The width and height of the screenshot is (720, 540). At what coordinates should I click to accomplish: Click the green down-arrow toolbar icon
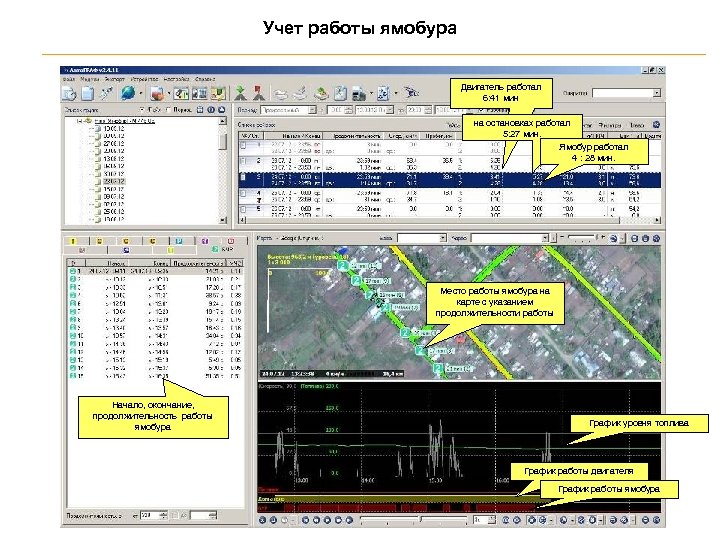[240, 93]
